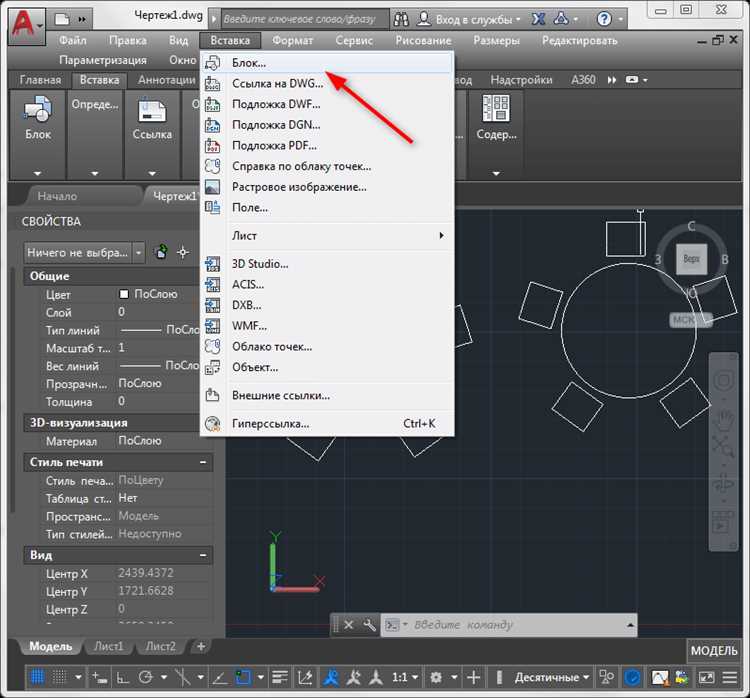Click the keyword search input field
The image size is (750, 698).
point(305,19)
